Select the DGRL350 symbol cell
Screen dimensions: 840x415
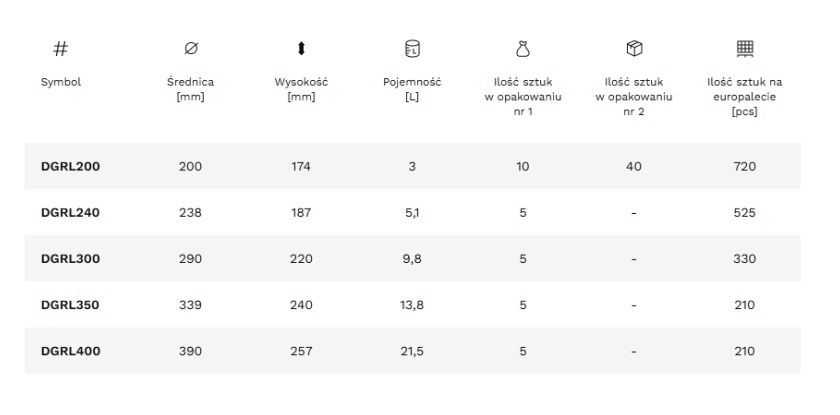tap(70, 305)
